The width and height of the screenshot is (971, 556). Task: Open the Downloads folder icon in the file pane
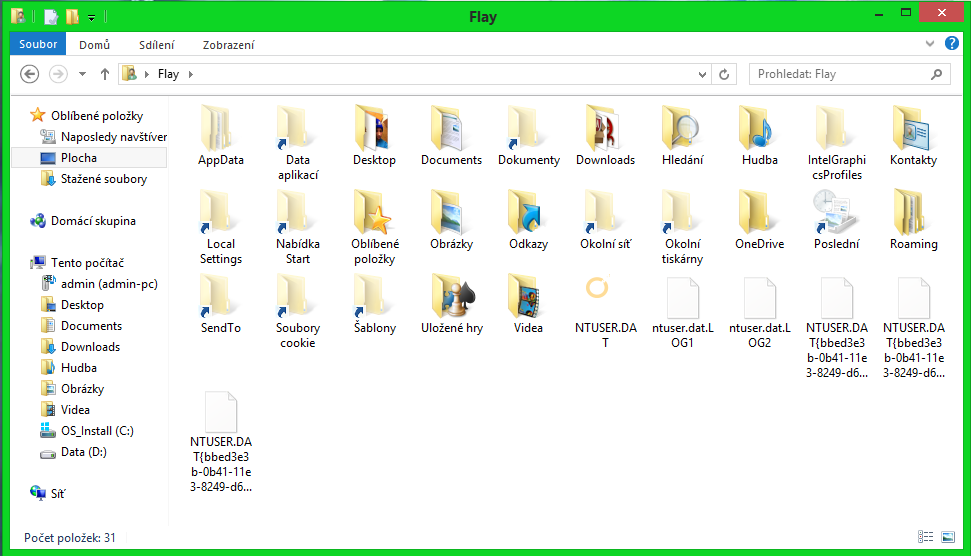click(605, 136)
